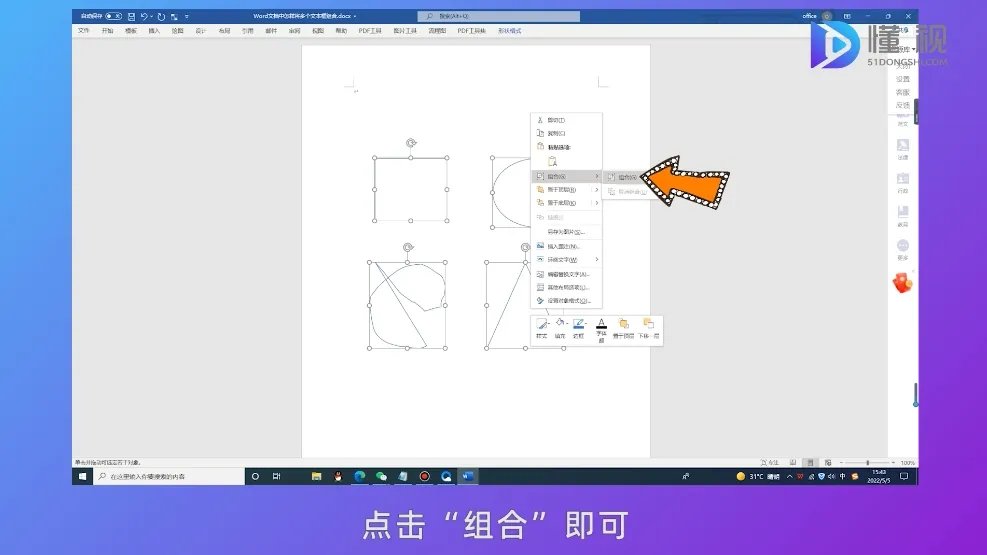Click the 填充 (Fill) bucket icon
987x555 pixels.
click(560, 324)
